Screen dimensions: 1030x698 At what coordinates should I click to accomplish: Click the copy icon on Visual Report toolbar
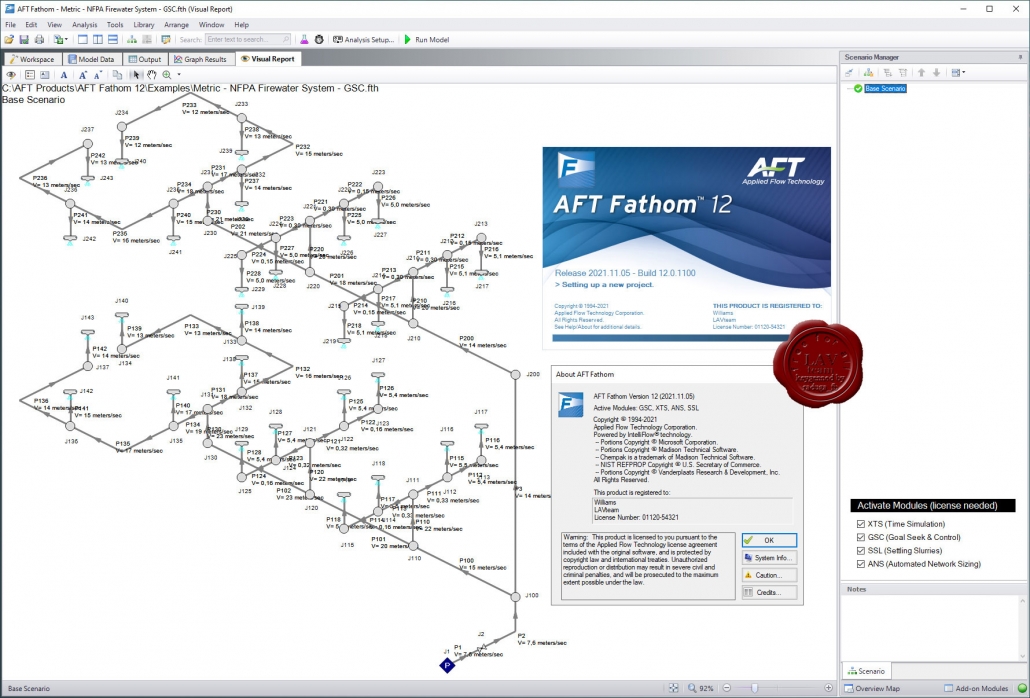[x=117, y=75]
